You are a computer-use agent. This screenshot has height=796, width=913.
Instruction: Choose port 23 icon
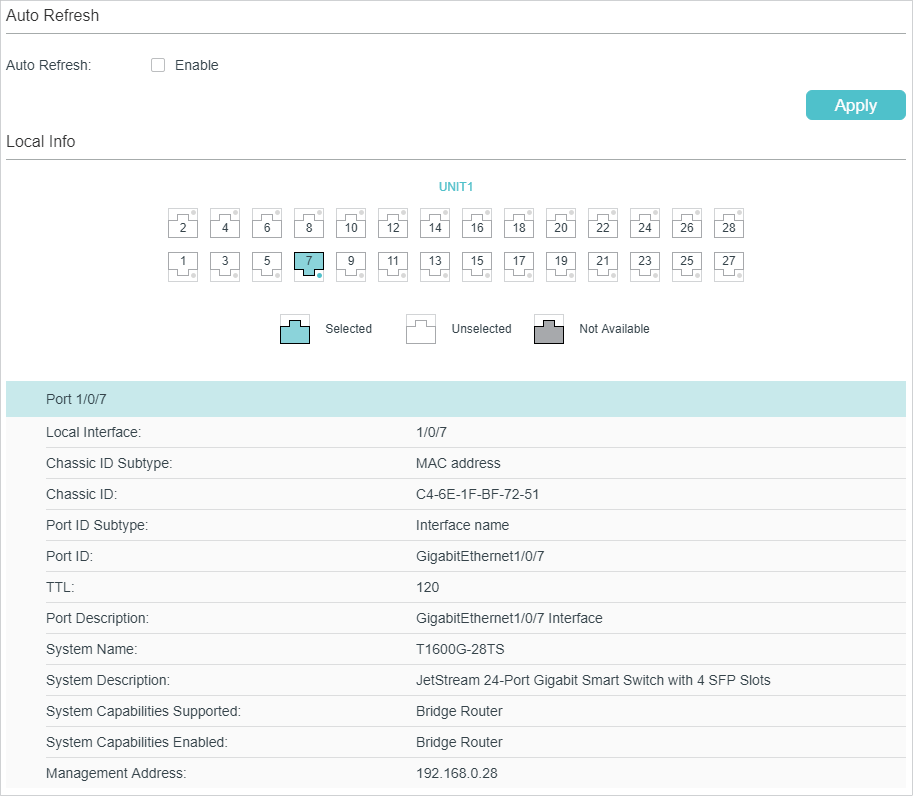tap(645, 265)
